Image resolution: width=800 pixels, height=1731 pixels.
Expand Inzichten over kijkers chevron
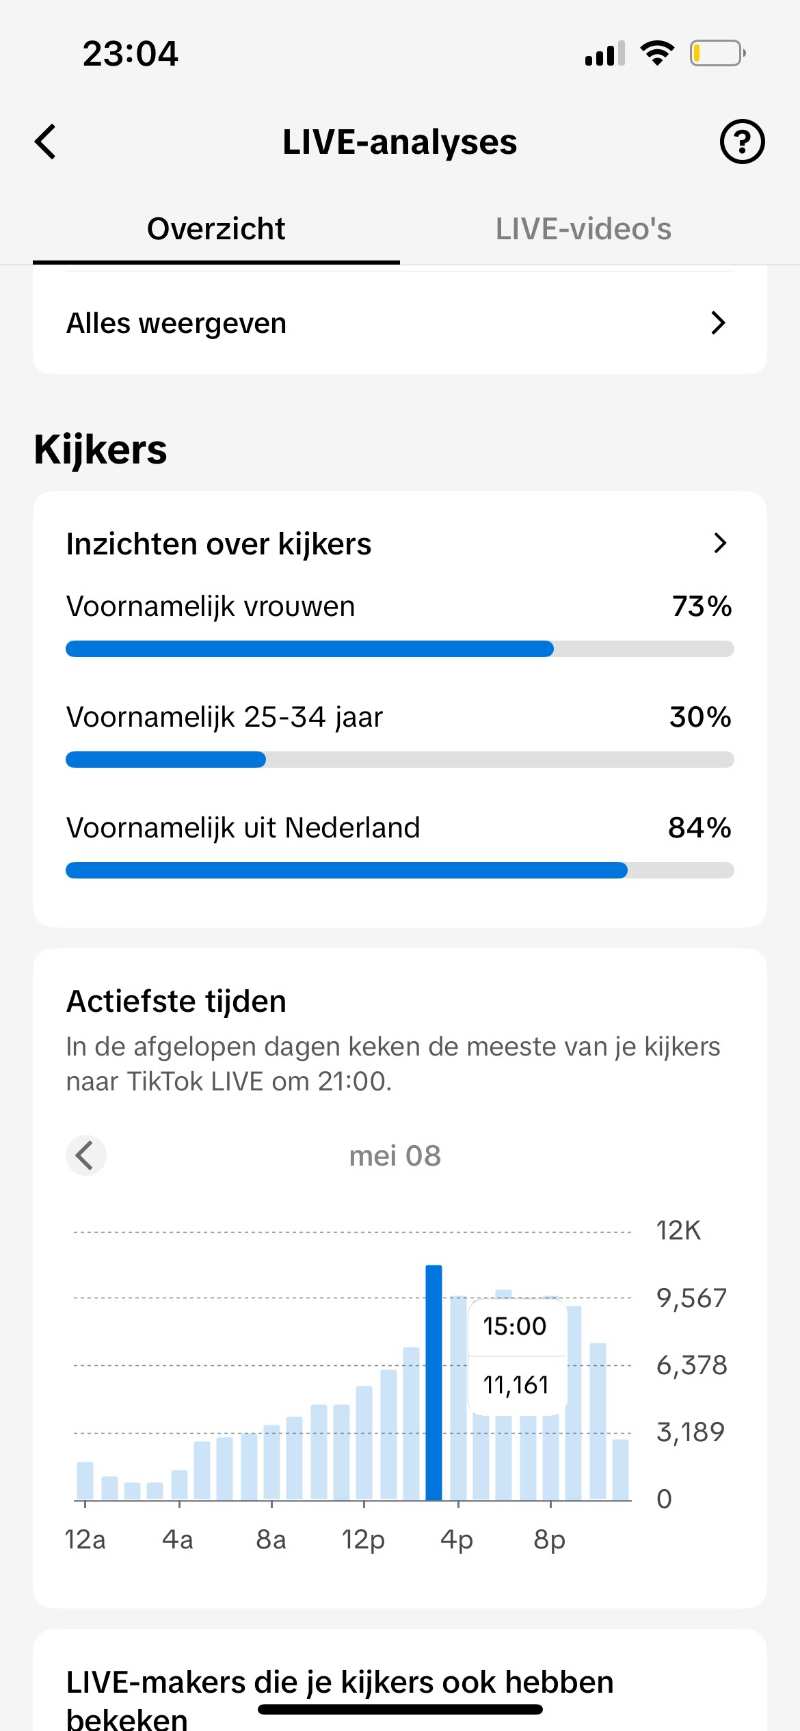(720, 543)
